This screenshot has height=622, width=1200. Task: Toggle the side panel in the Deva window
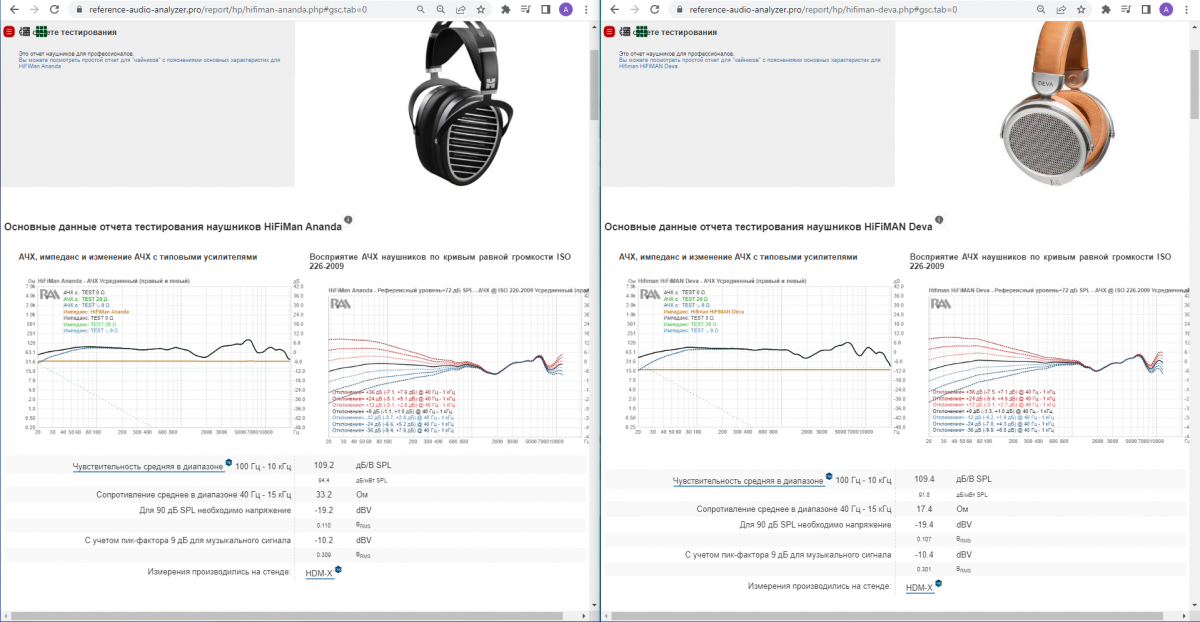pyautogui.click(x=1146, y=9)
